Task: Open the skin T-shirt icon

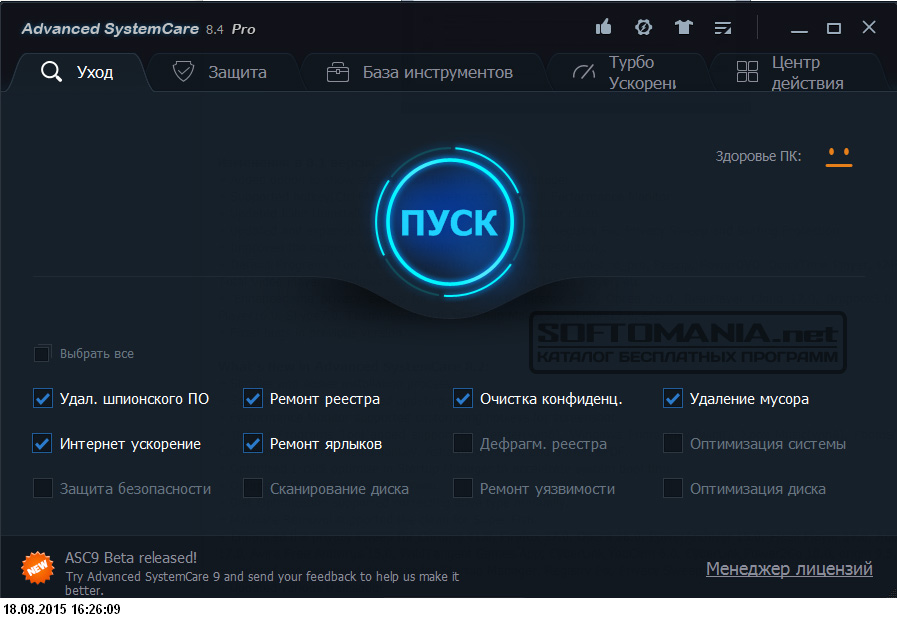Action: pos(684,27)
